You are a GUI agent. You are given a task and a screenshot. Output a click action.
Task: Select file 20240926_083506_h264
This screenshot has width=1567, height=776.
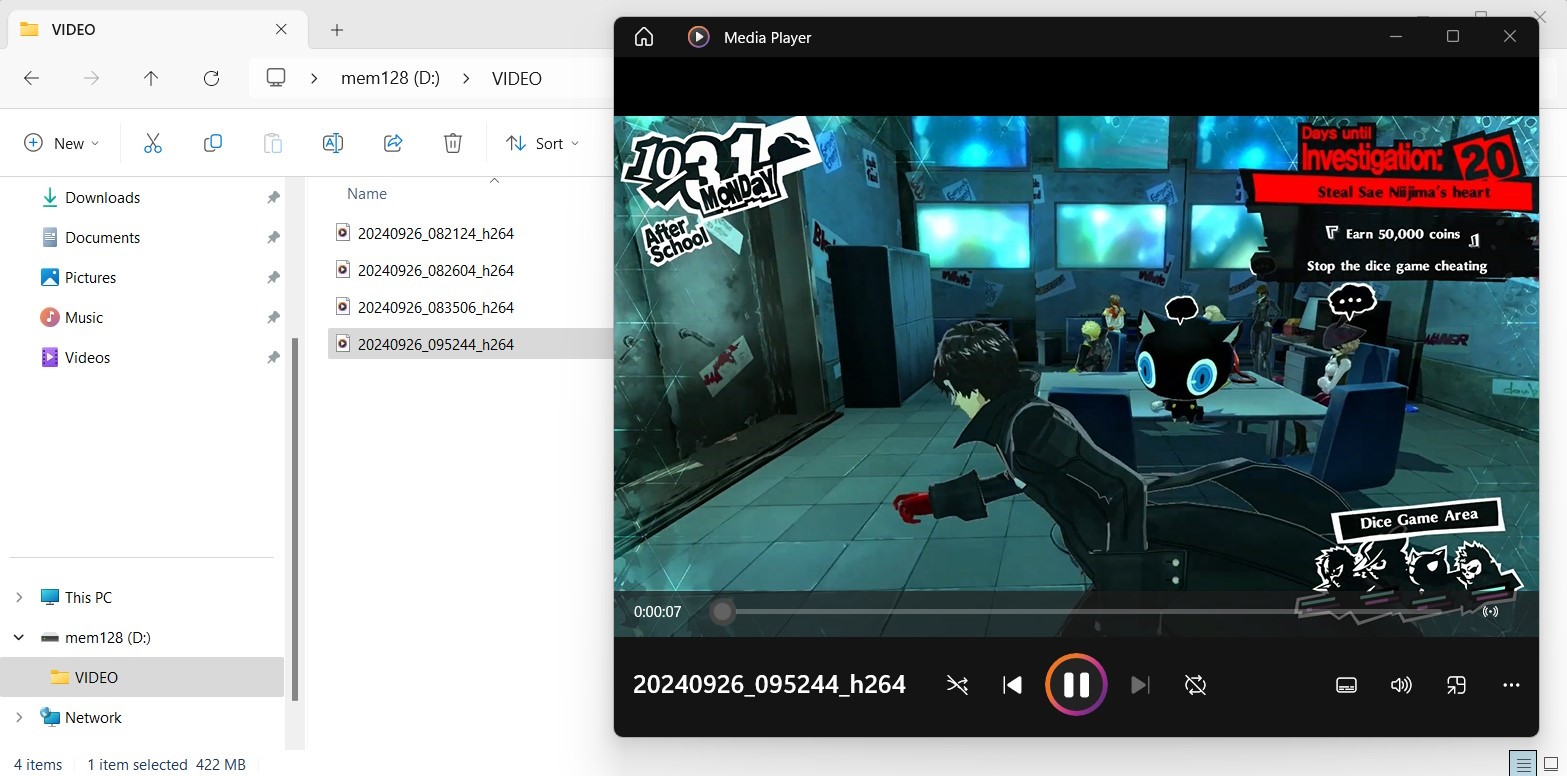pos(436,307)
